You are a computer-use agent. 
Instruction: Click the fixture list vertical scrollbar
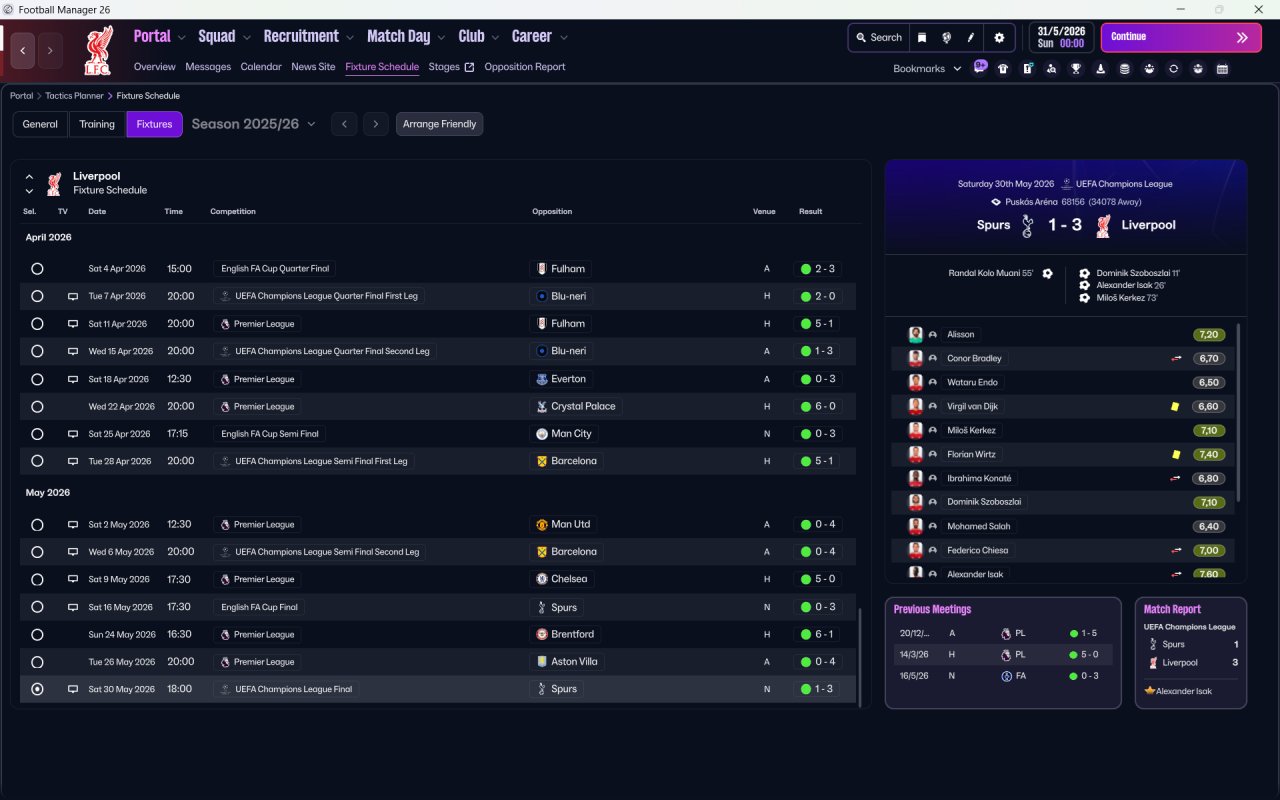[x=859, y=656]
